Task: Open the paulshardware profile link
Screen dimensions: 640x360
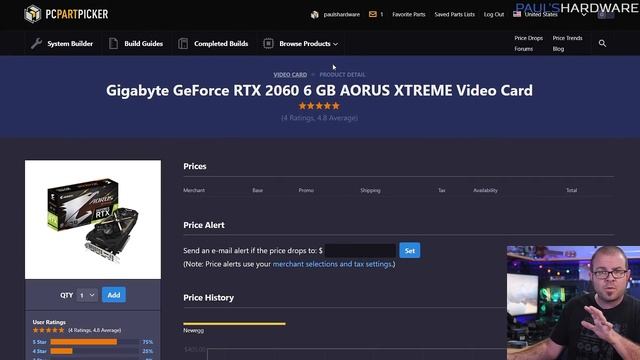Action: pos(342,14)
